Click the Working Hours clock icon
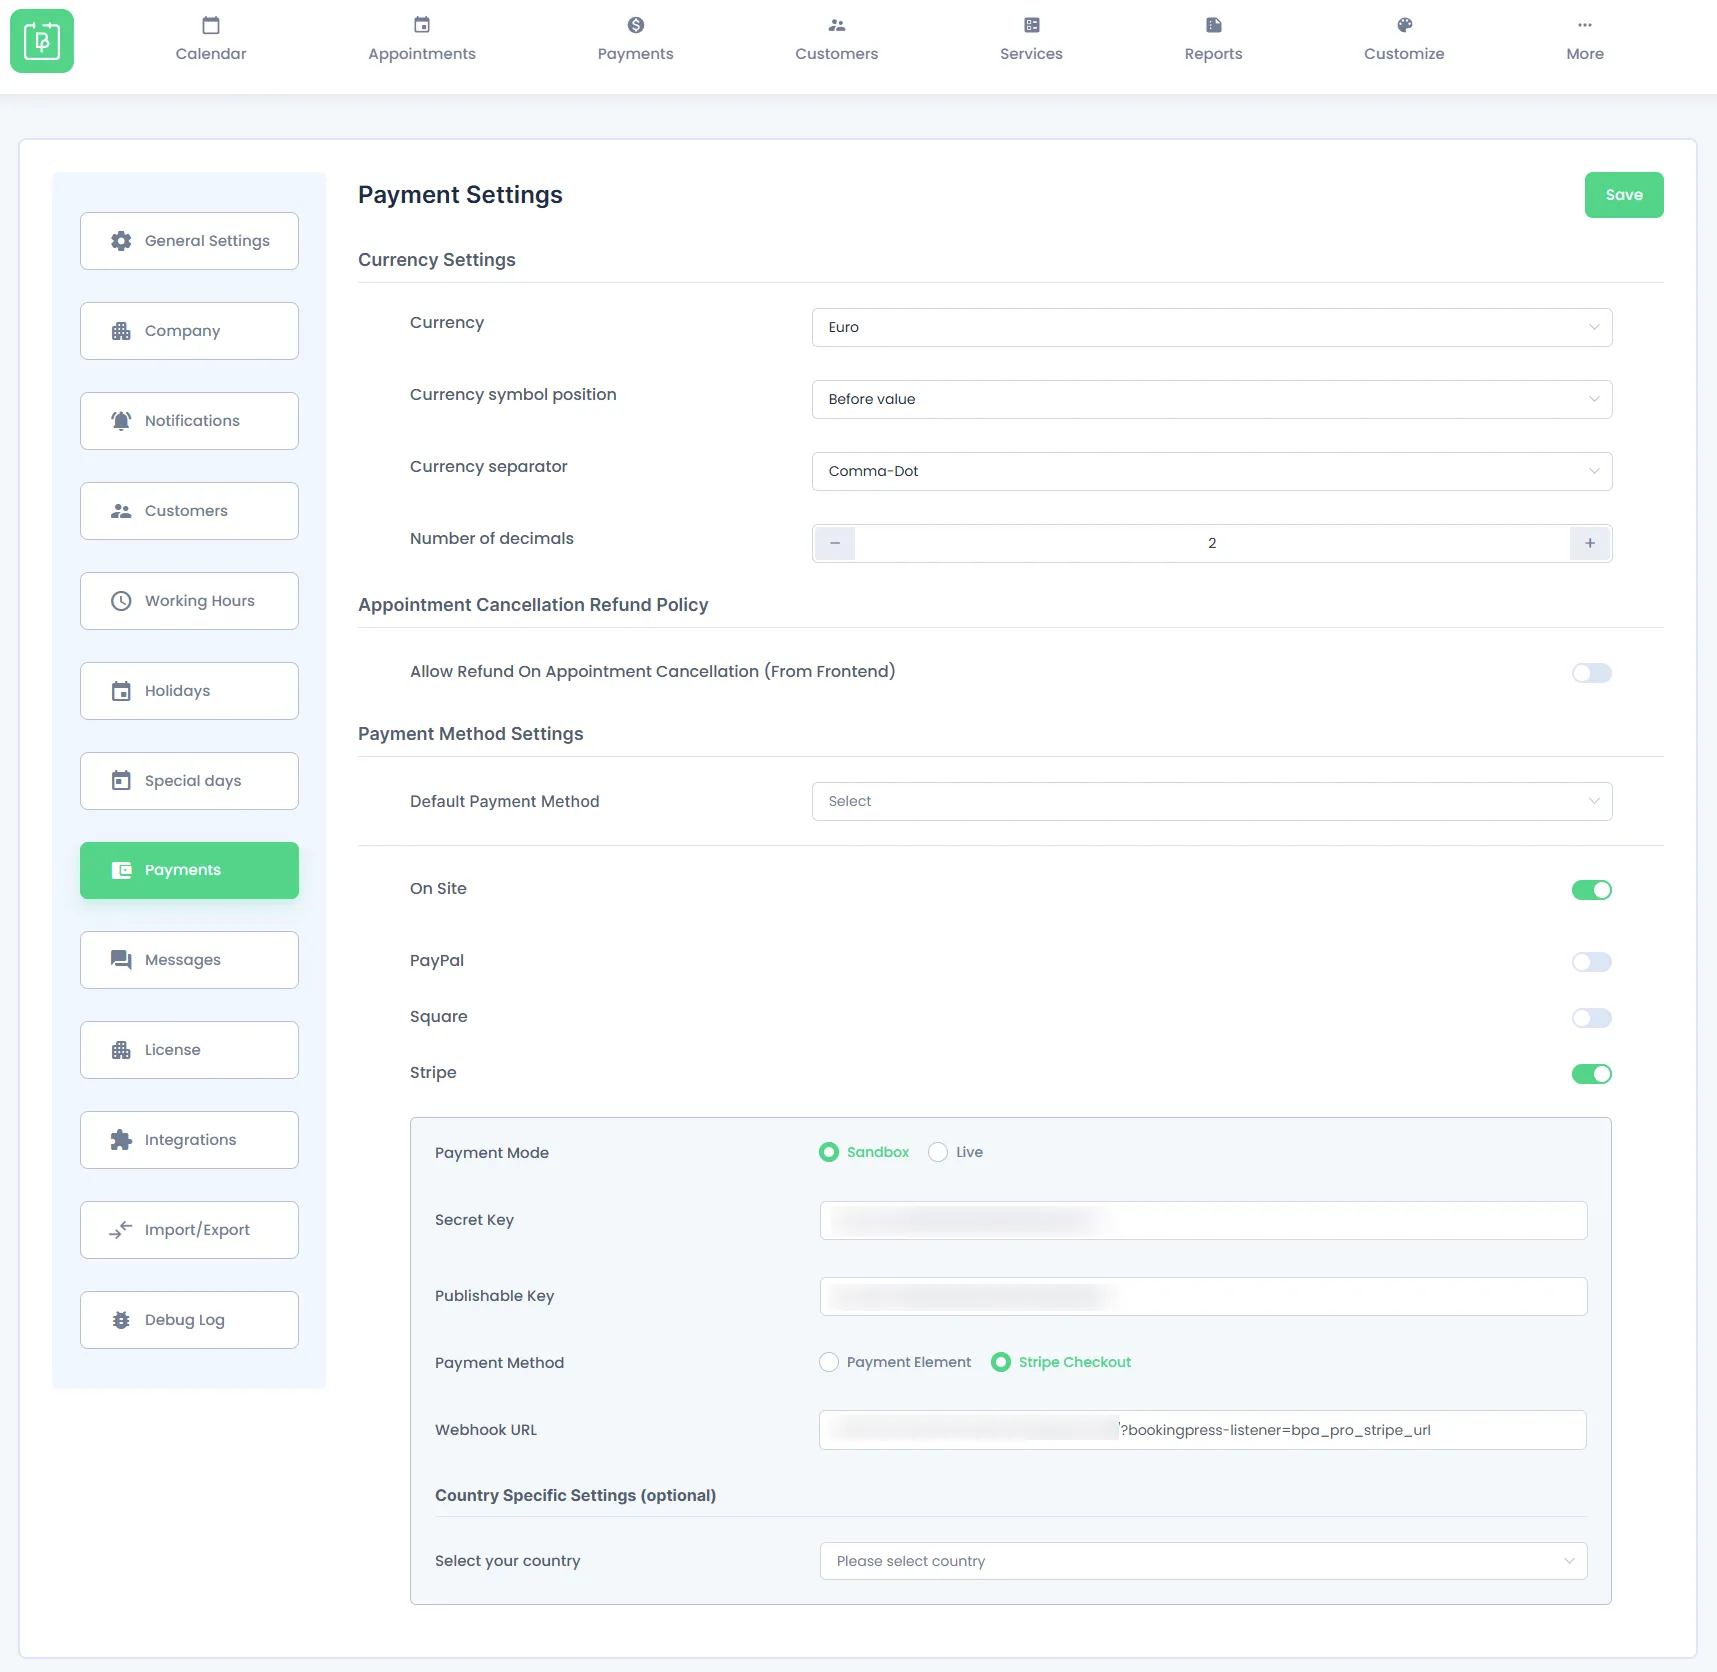This screenshot has height=1672, width=1717. pos(121,601)
